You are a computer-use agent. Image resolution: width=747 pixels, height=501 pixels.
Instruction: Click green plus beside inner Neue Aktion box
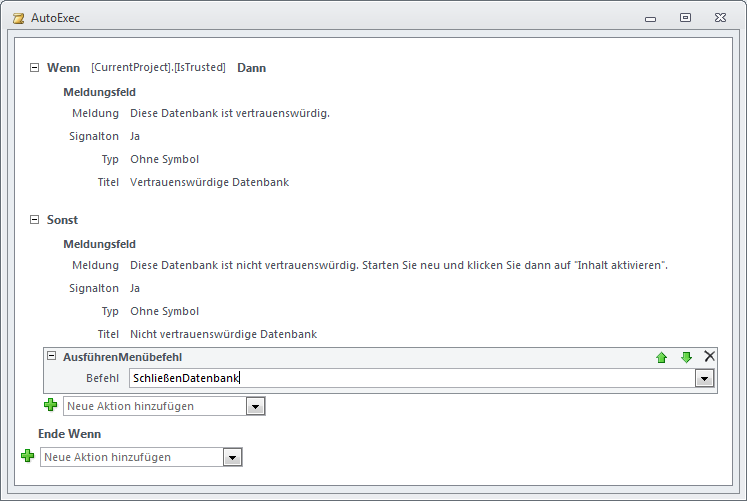(50, 405)
